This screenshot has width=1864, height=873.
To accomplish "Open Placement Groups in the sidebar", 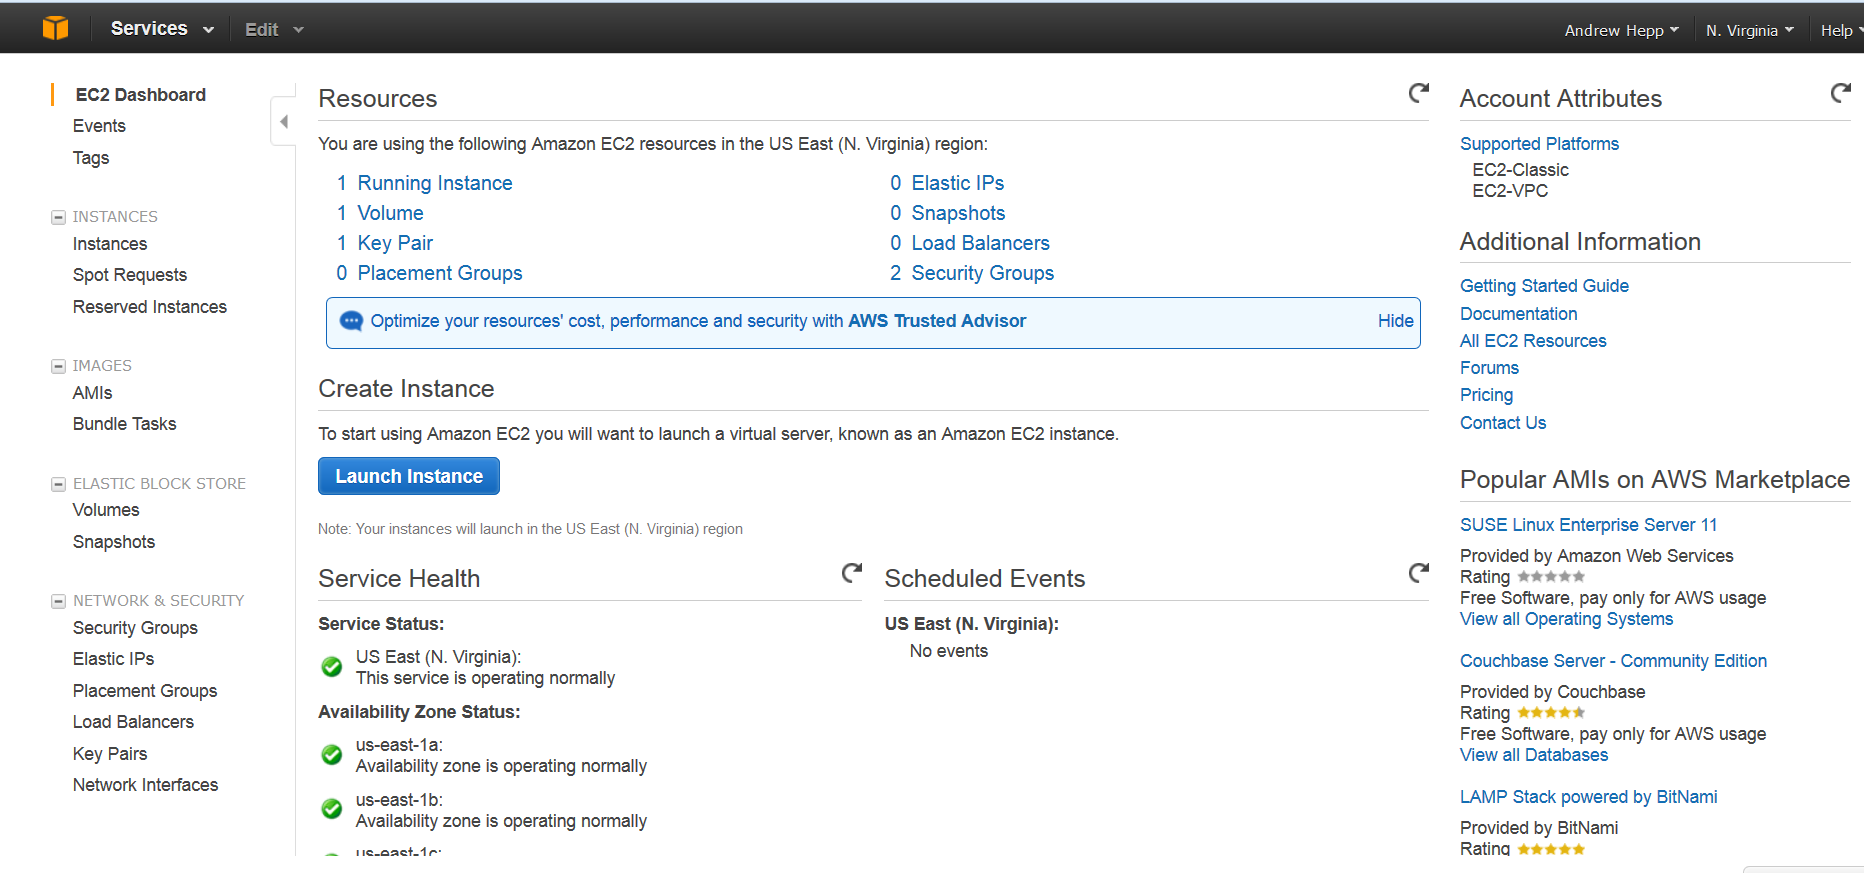I will [145, 691].
